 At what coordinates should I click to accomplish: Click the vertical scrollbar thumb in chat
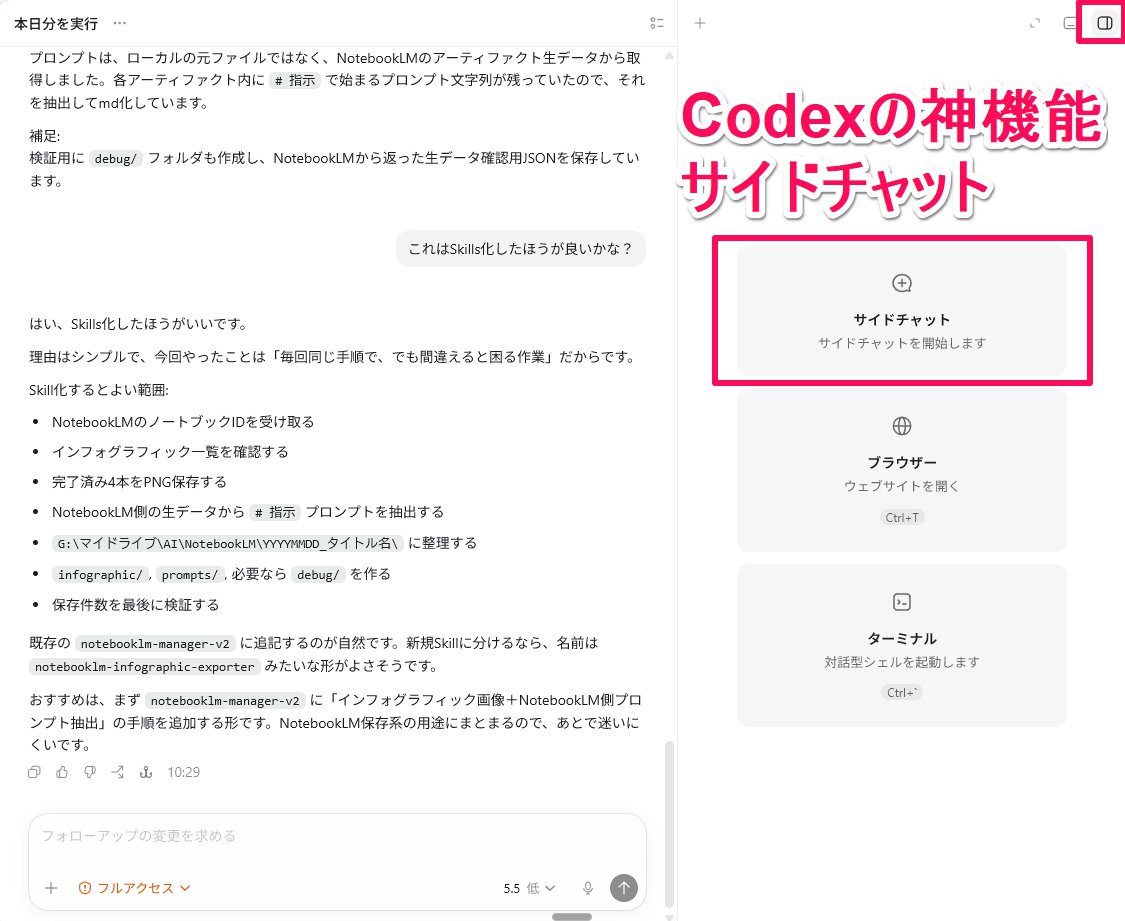[669, 825]
